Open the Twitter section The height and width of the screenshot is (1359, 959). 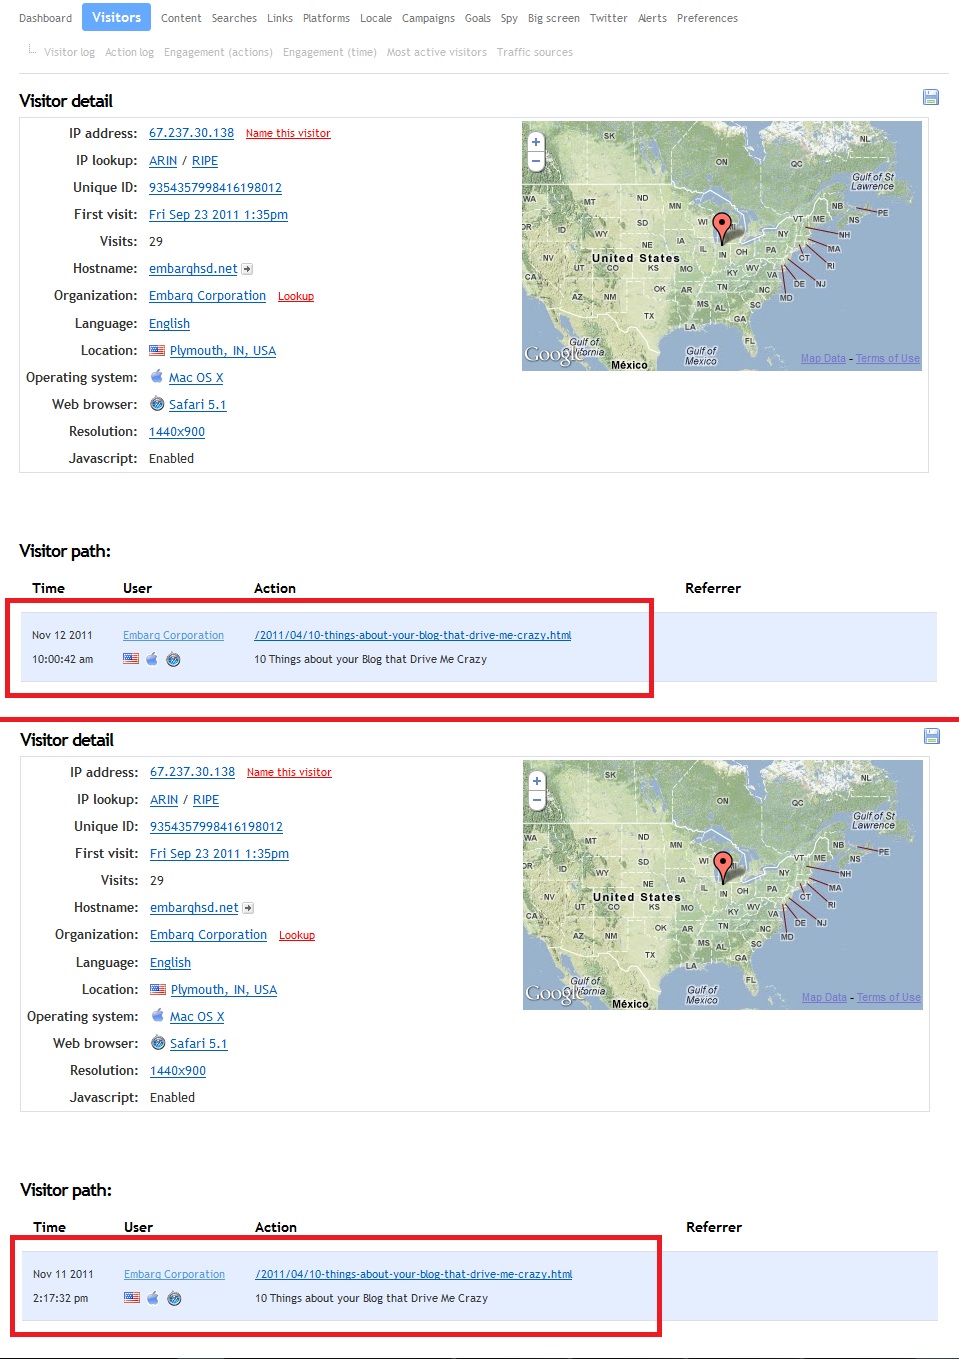coord(608,18)
